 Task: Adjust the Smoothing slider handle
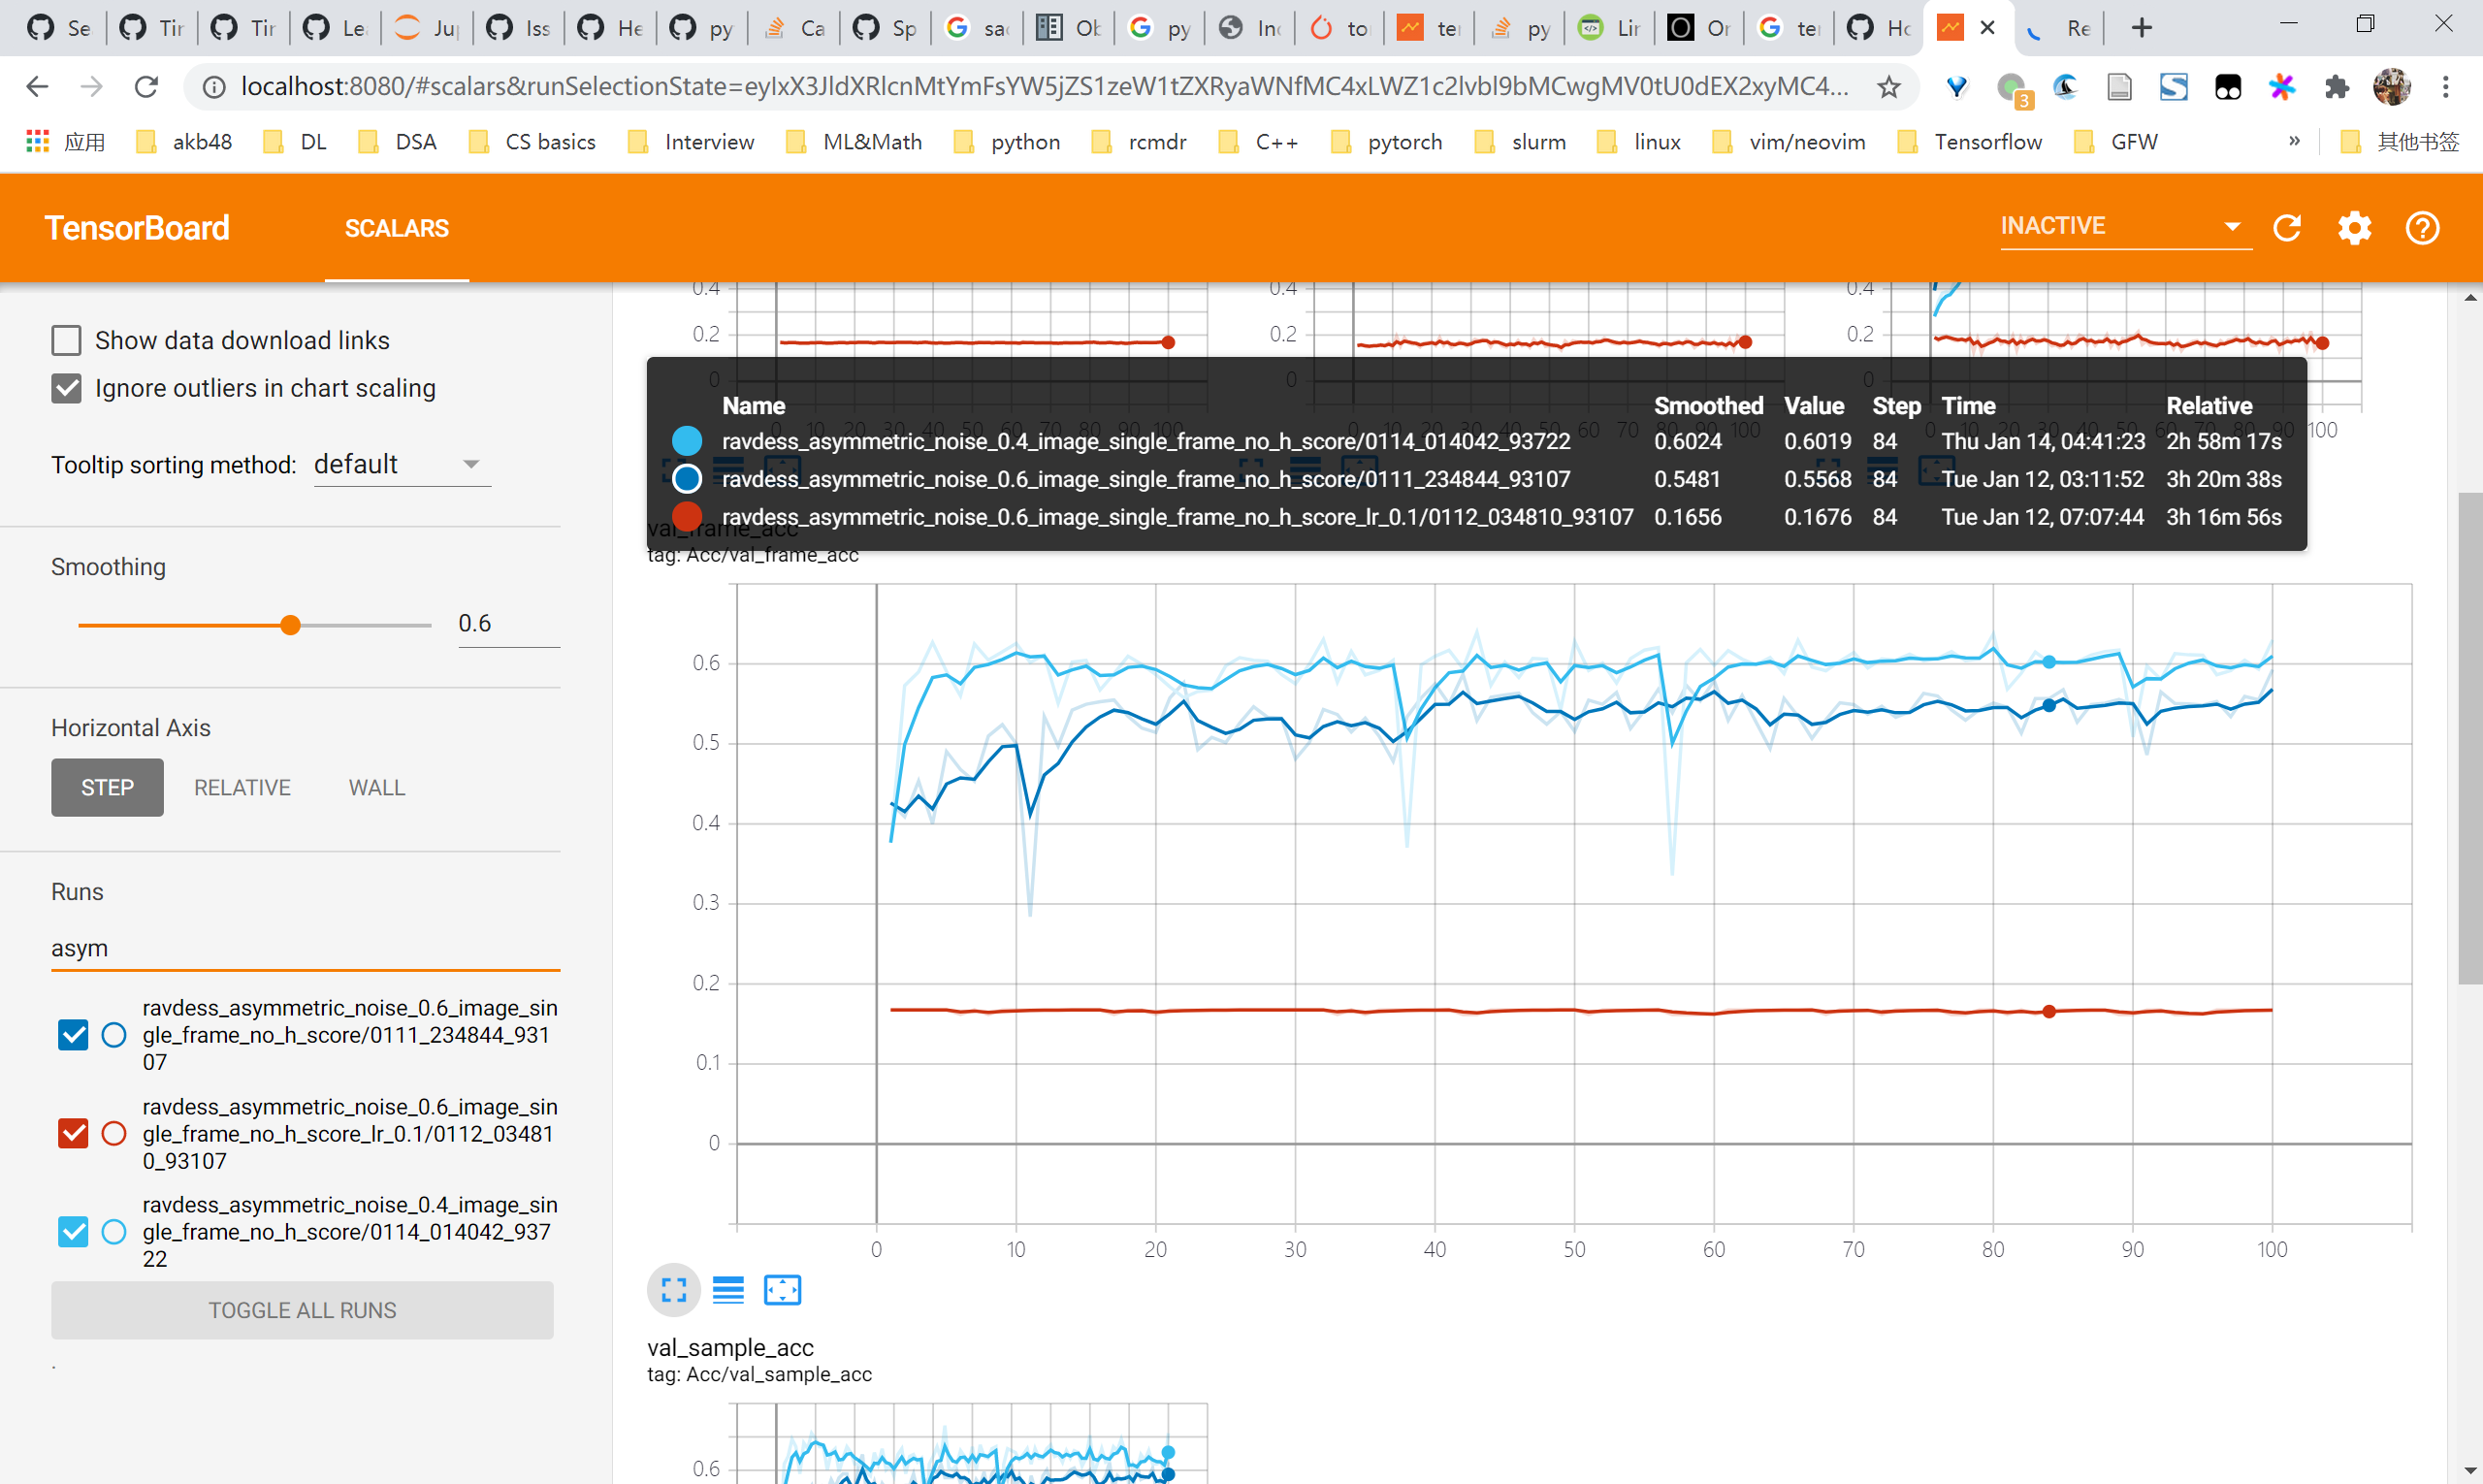(x=290, y=626)
